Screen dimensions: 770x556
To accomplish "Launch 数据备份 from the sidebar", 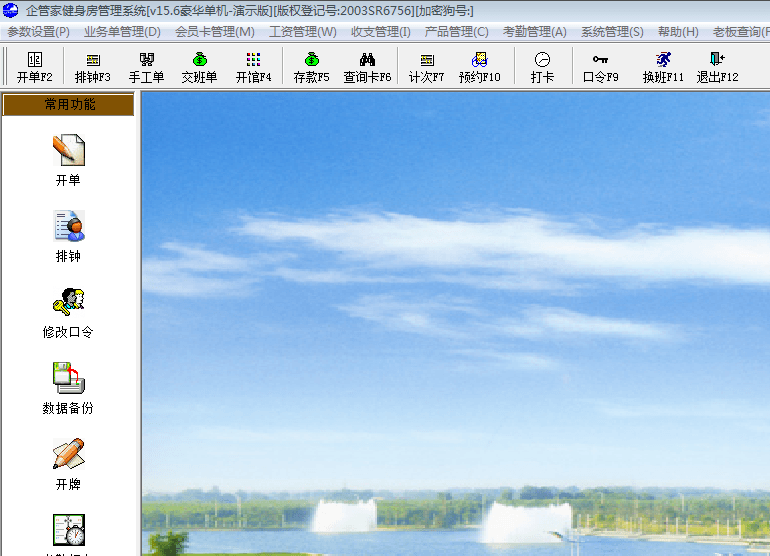I will 68,387.
